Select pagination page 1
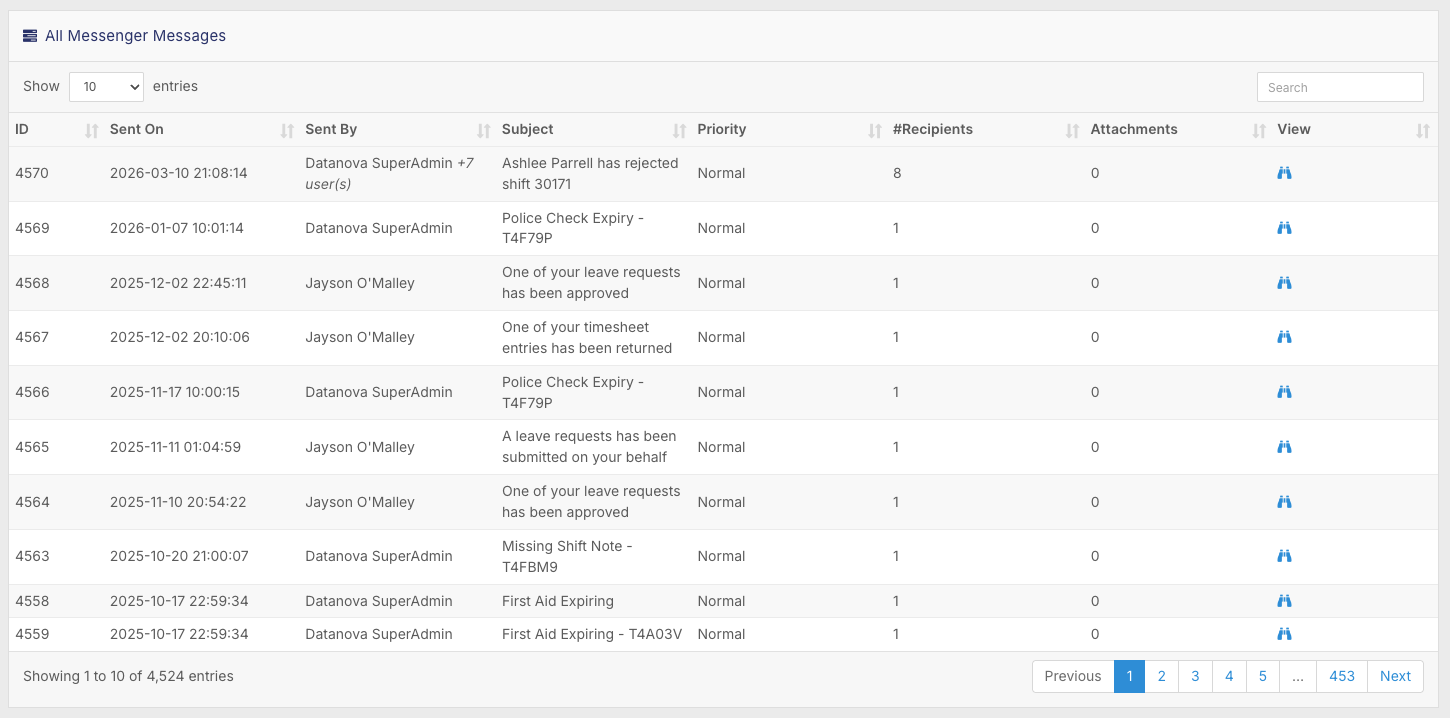The height and width of the screenshot is (718, 1450). (1129, 676)
